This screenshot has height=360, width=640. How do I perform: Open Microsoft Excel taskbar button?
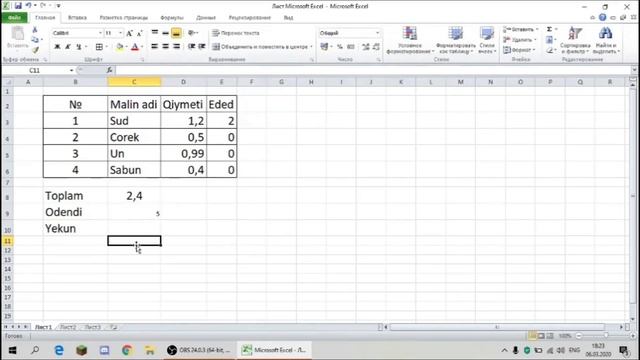point(275,350)
